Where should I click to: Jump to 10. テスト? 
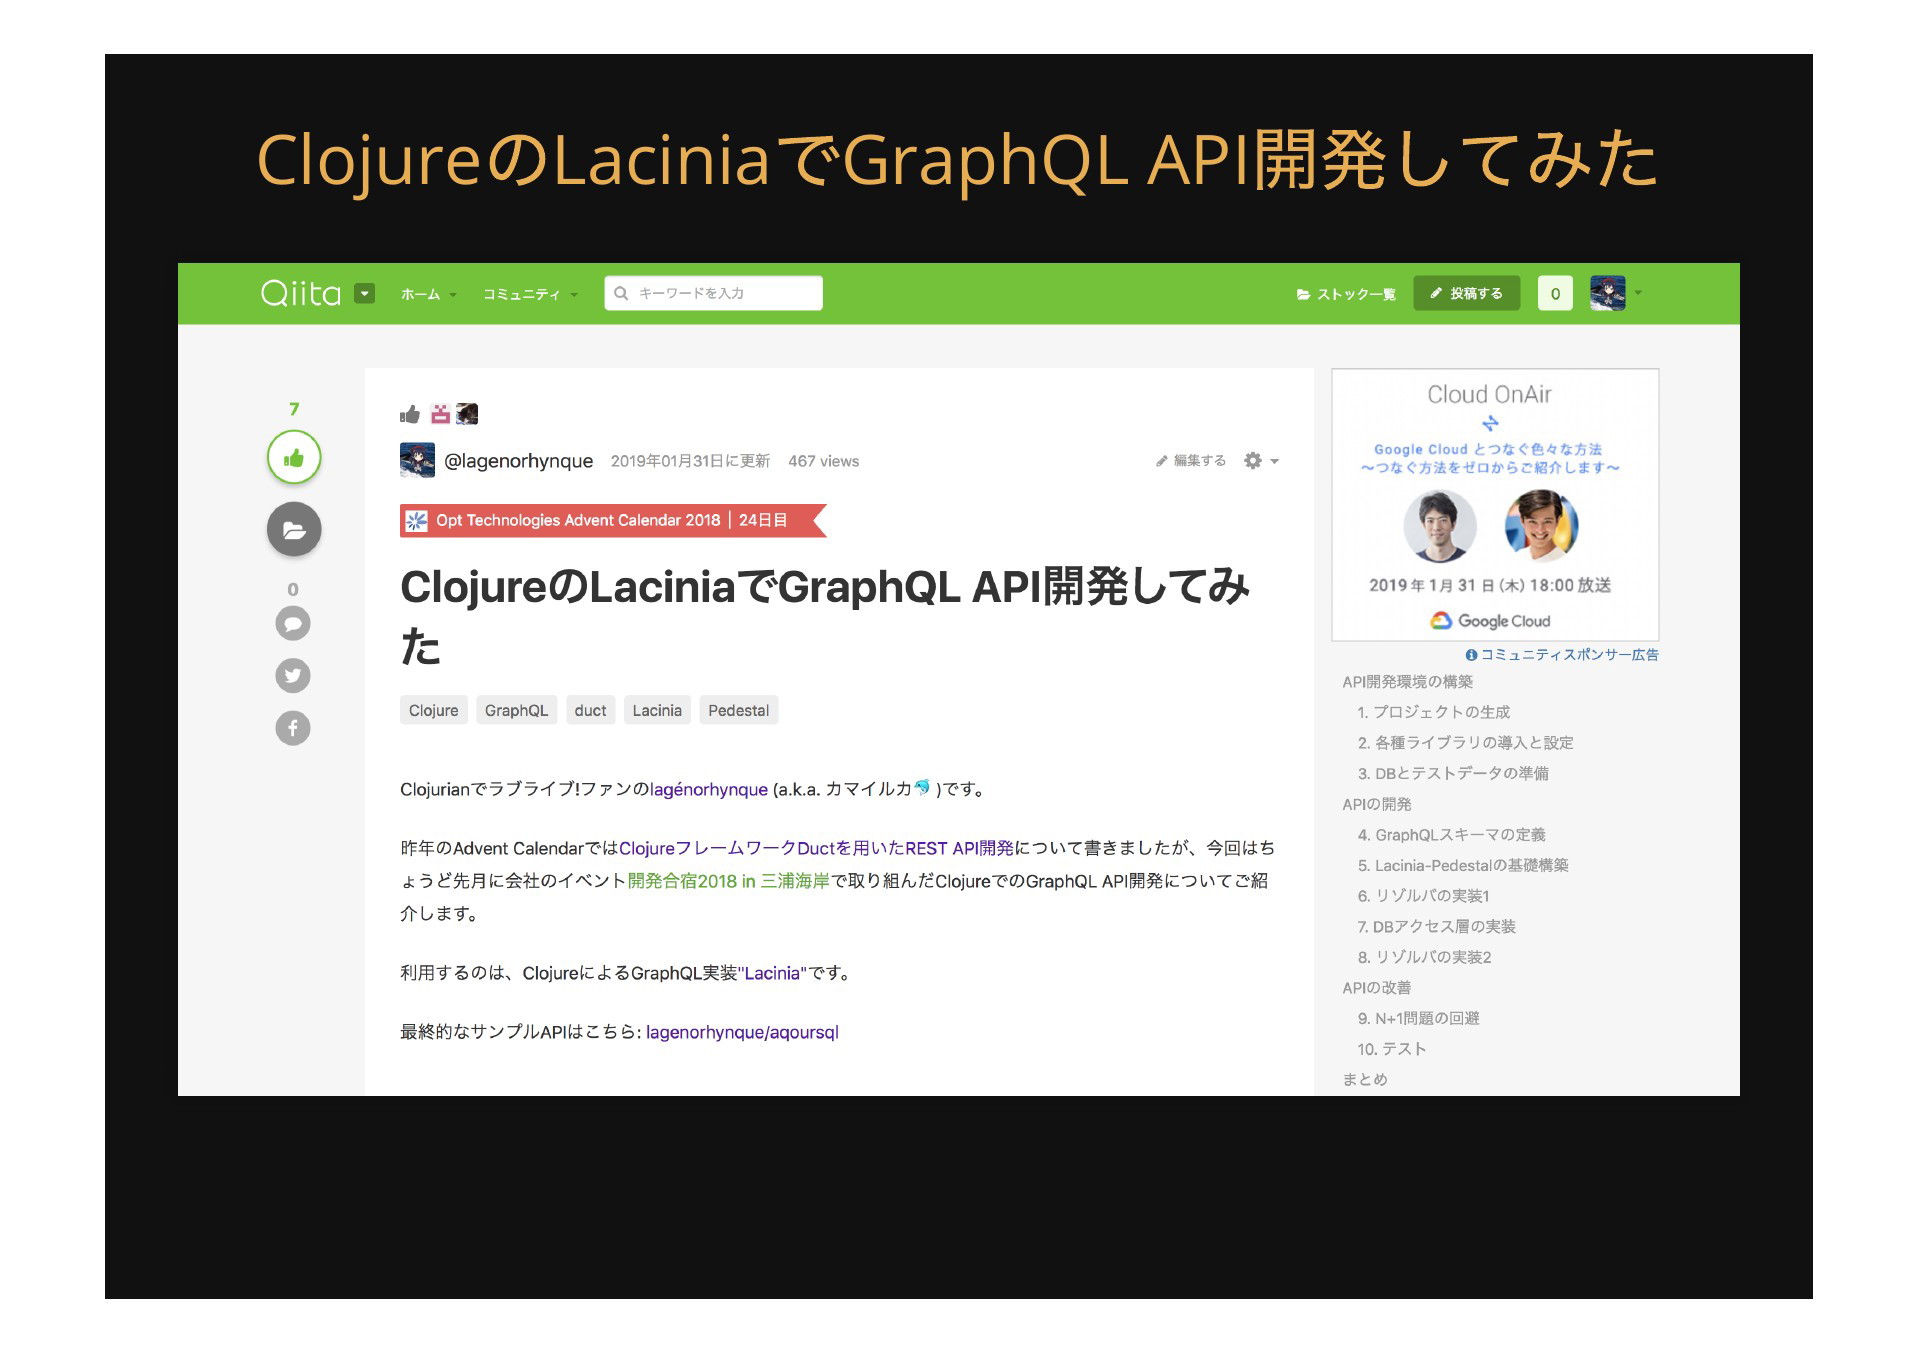(x=1391, y=1050)
